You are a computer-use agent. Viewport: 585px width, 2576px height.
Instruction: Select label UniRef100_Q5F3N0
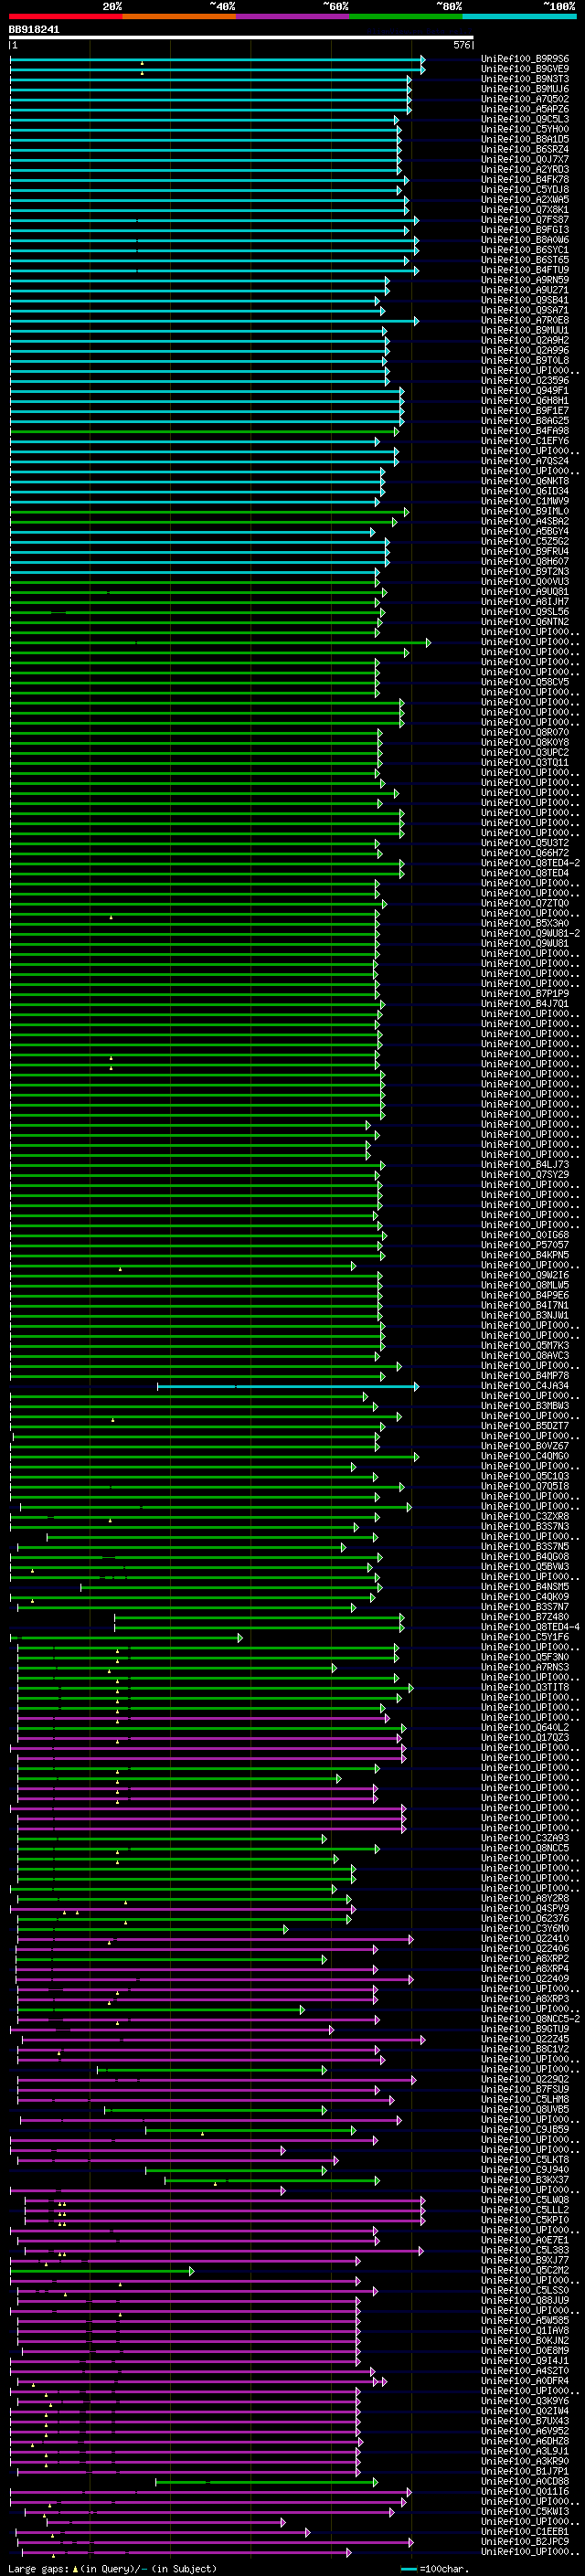click(525, 1657)
